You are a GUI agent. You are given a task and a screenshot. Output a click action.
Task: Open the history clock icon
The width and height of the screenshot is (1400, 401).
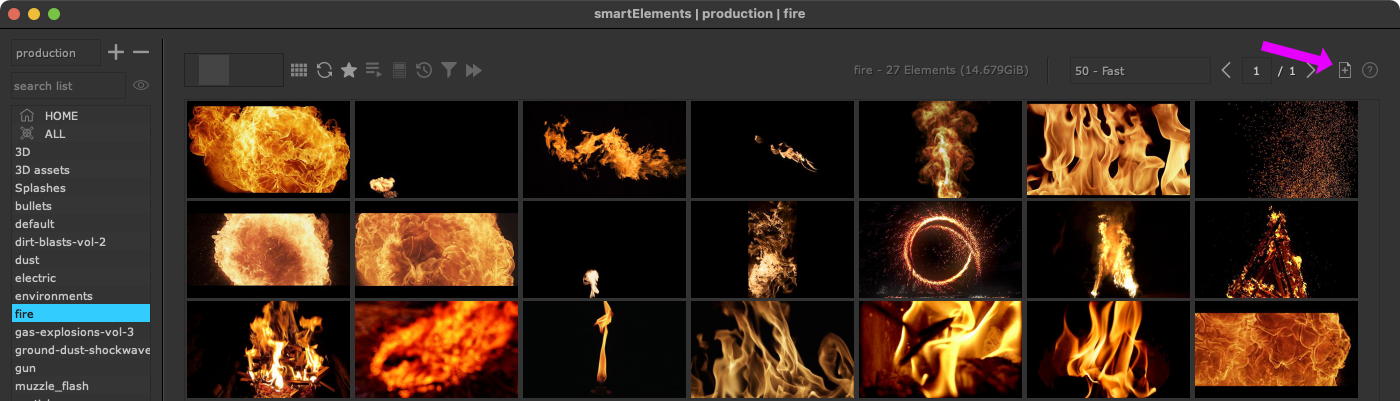pyautogui.click(x=424, y=70)
